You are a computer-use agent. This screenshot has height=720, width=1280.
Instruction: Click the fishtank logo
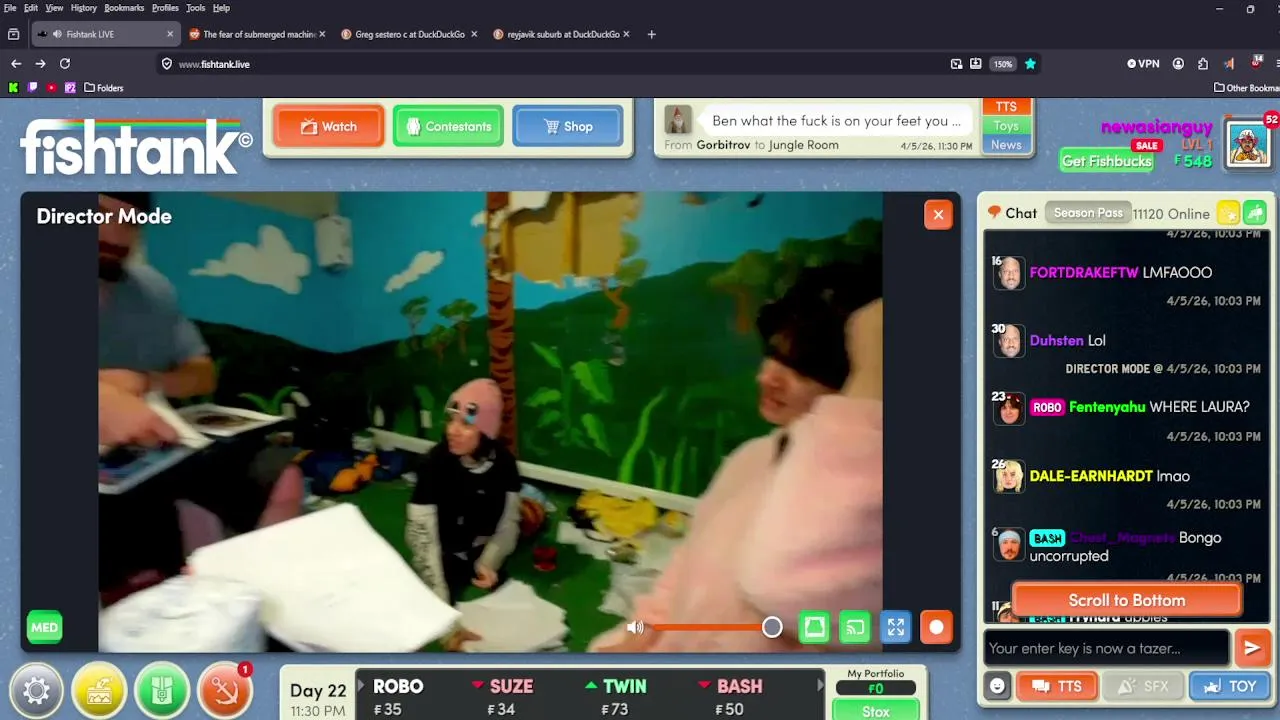(136, 147)
